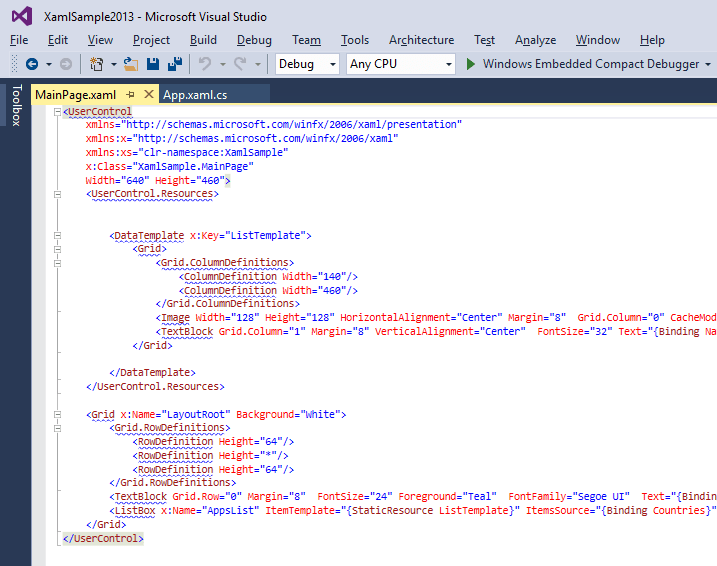Collapse the DataTemplate ListTemplate block
The width and height of the screenshot is (717, 566).
[x=57, y=235]
